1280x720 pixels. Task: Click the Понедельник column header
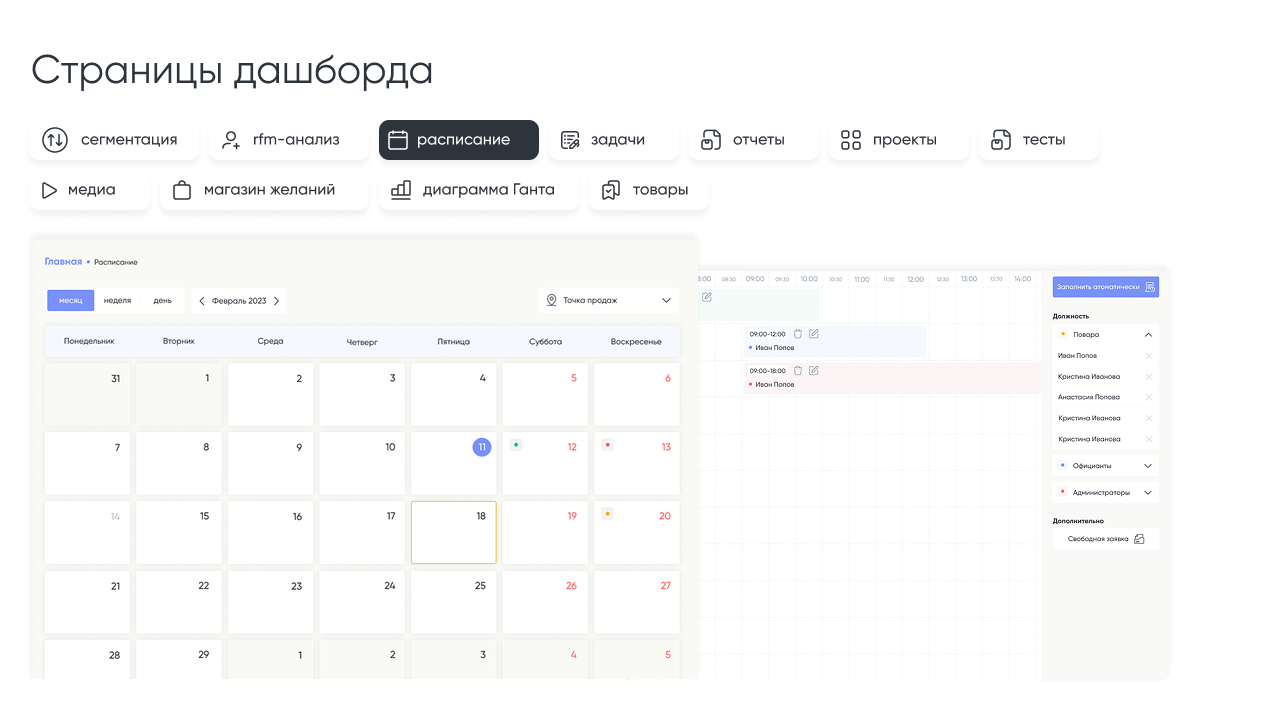point(89,341)
